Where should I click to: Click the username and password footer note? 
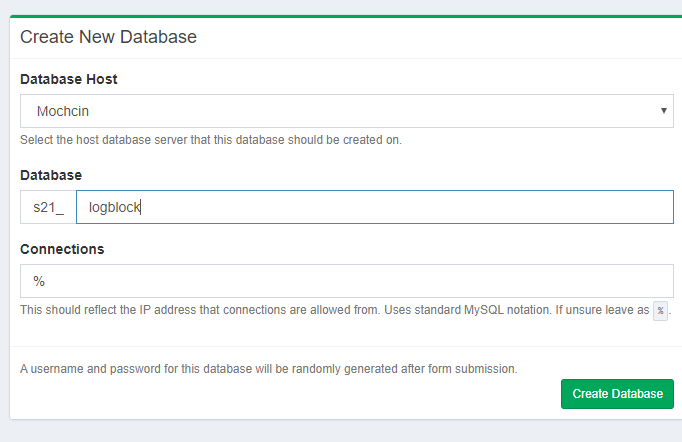tap(268, 368)
